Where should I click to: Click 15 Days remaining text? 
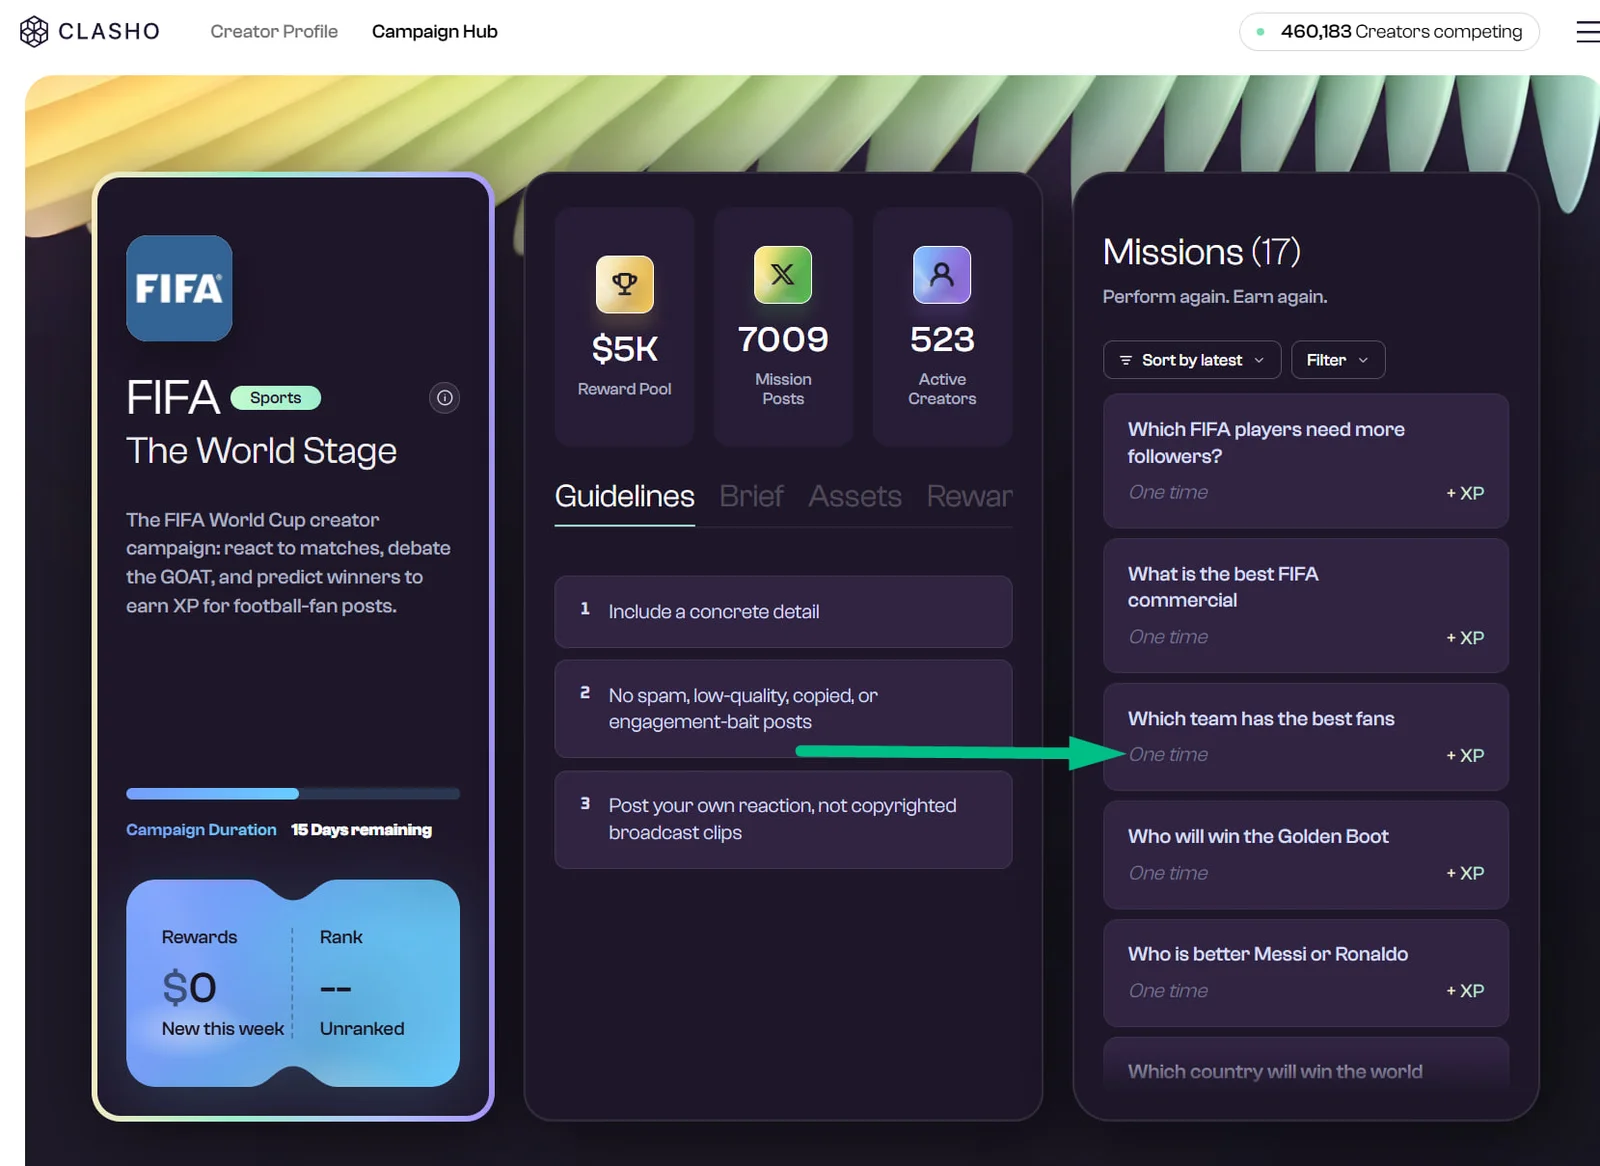pos(361,830)
